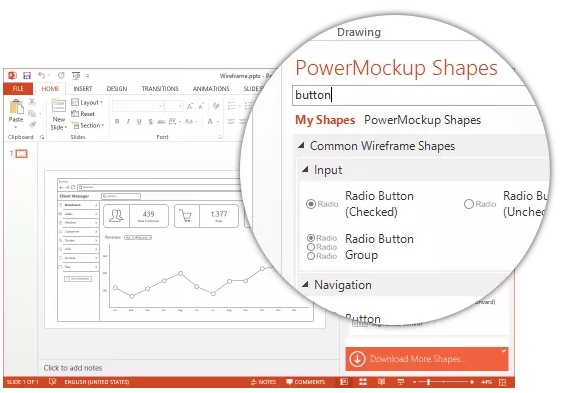Screen dimensions: 574x393
Task: Copy selection using the Copy icon
Action: click(32, 113)
